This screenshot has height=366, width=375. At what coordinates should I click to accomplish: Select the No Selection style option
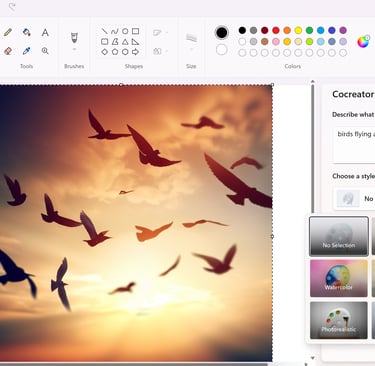(x=339, y=236)
